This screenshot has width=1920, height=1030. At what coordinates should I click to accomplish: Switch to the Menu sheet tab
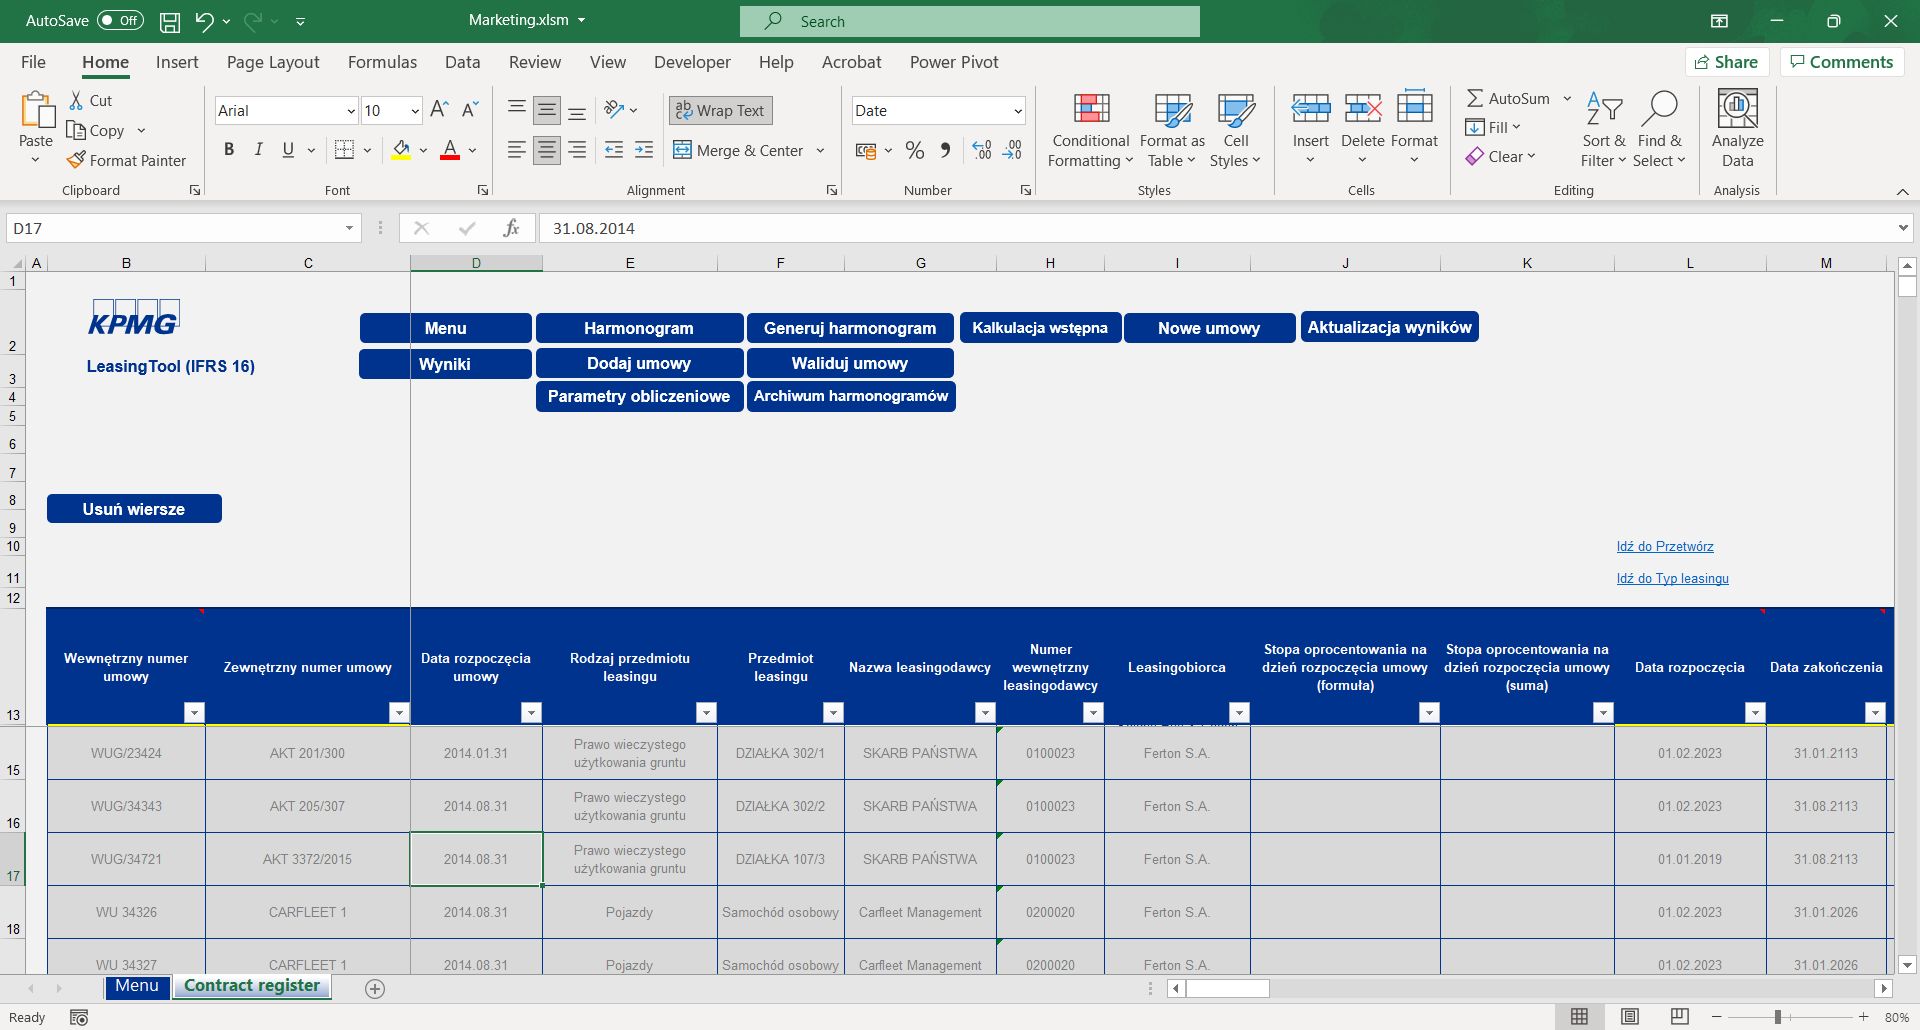click(137, 986)
